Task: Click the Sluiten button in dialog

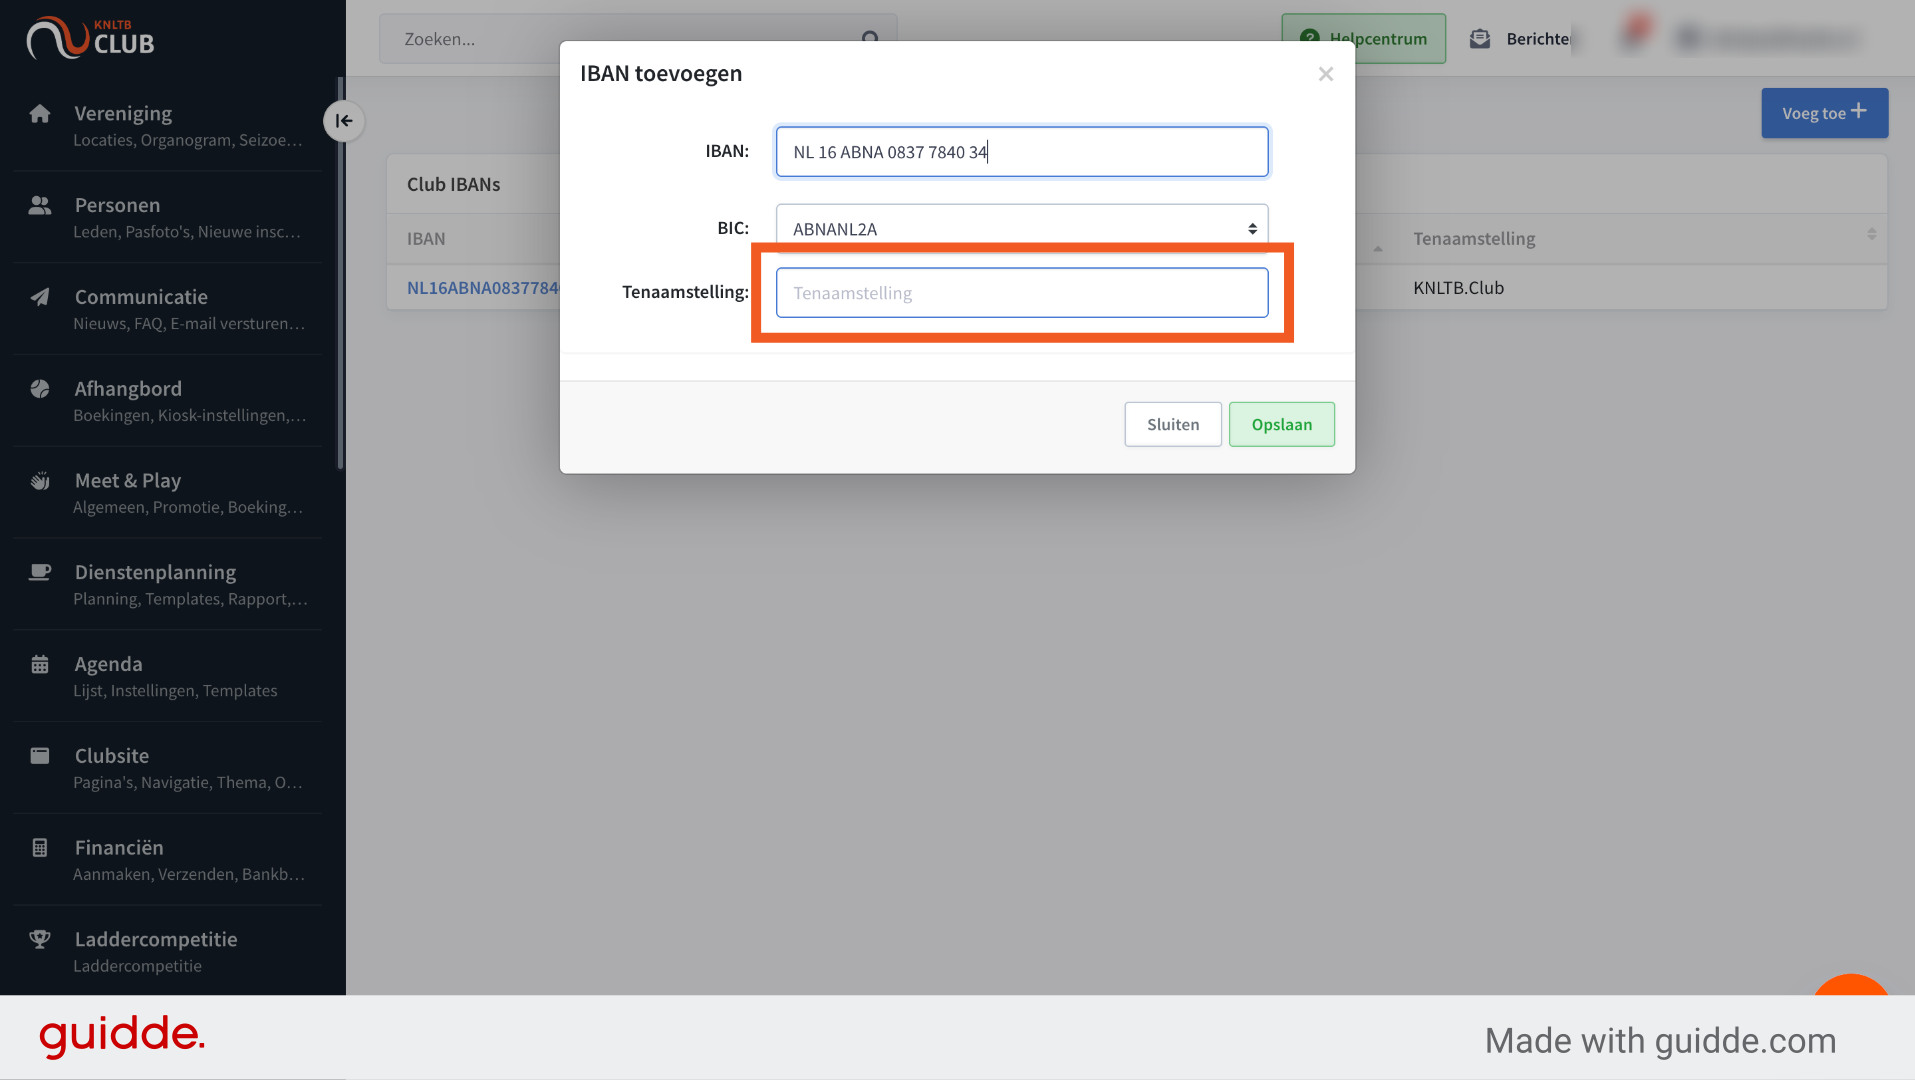Action: tap(1172, 424)
